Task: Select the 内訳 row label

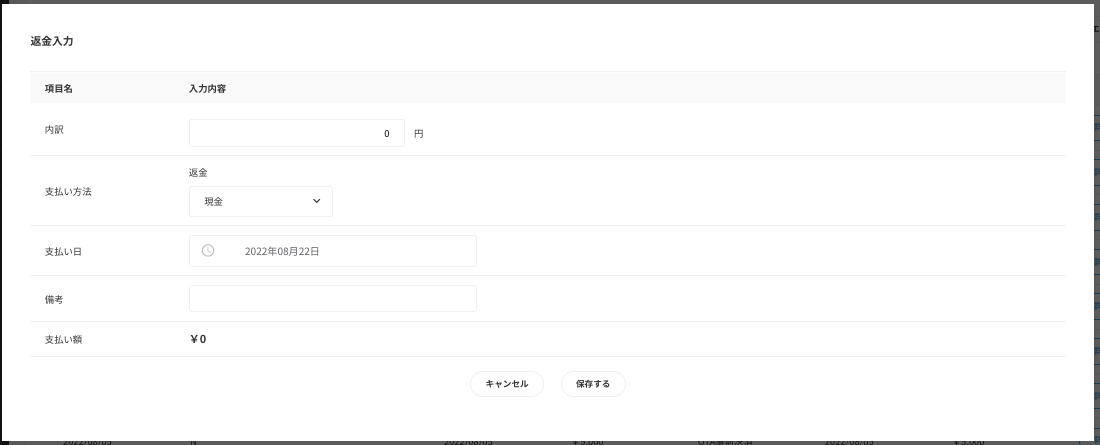Action: (54, 130)
